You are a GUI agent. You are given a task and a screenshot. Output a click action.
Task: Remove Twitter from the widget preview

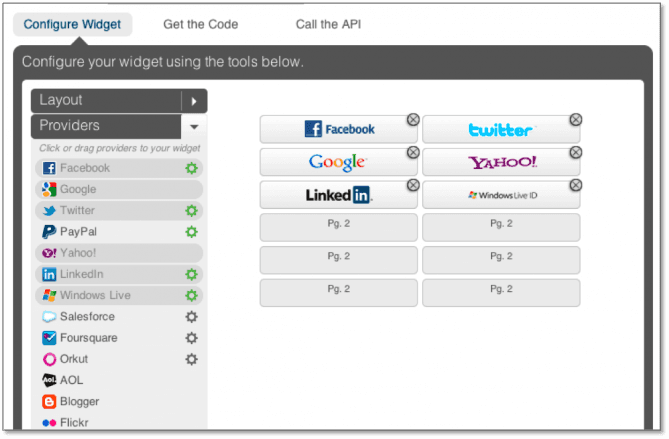(x=575, y=120)
